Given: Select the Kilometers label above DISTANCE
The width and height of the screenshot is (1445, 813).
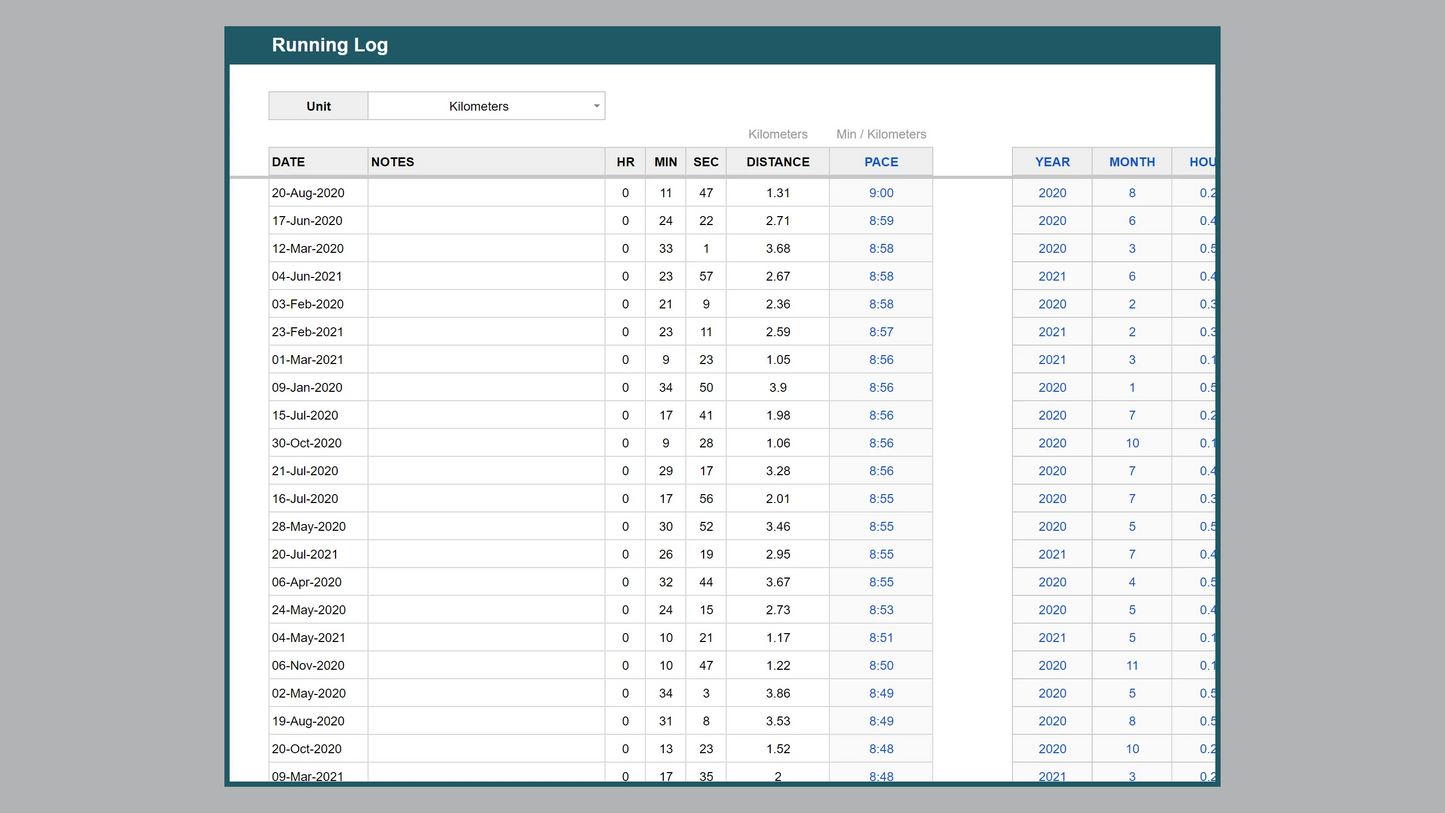Looking at the screenshot, I should (777, 134).
